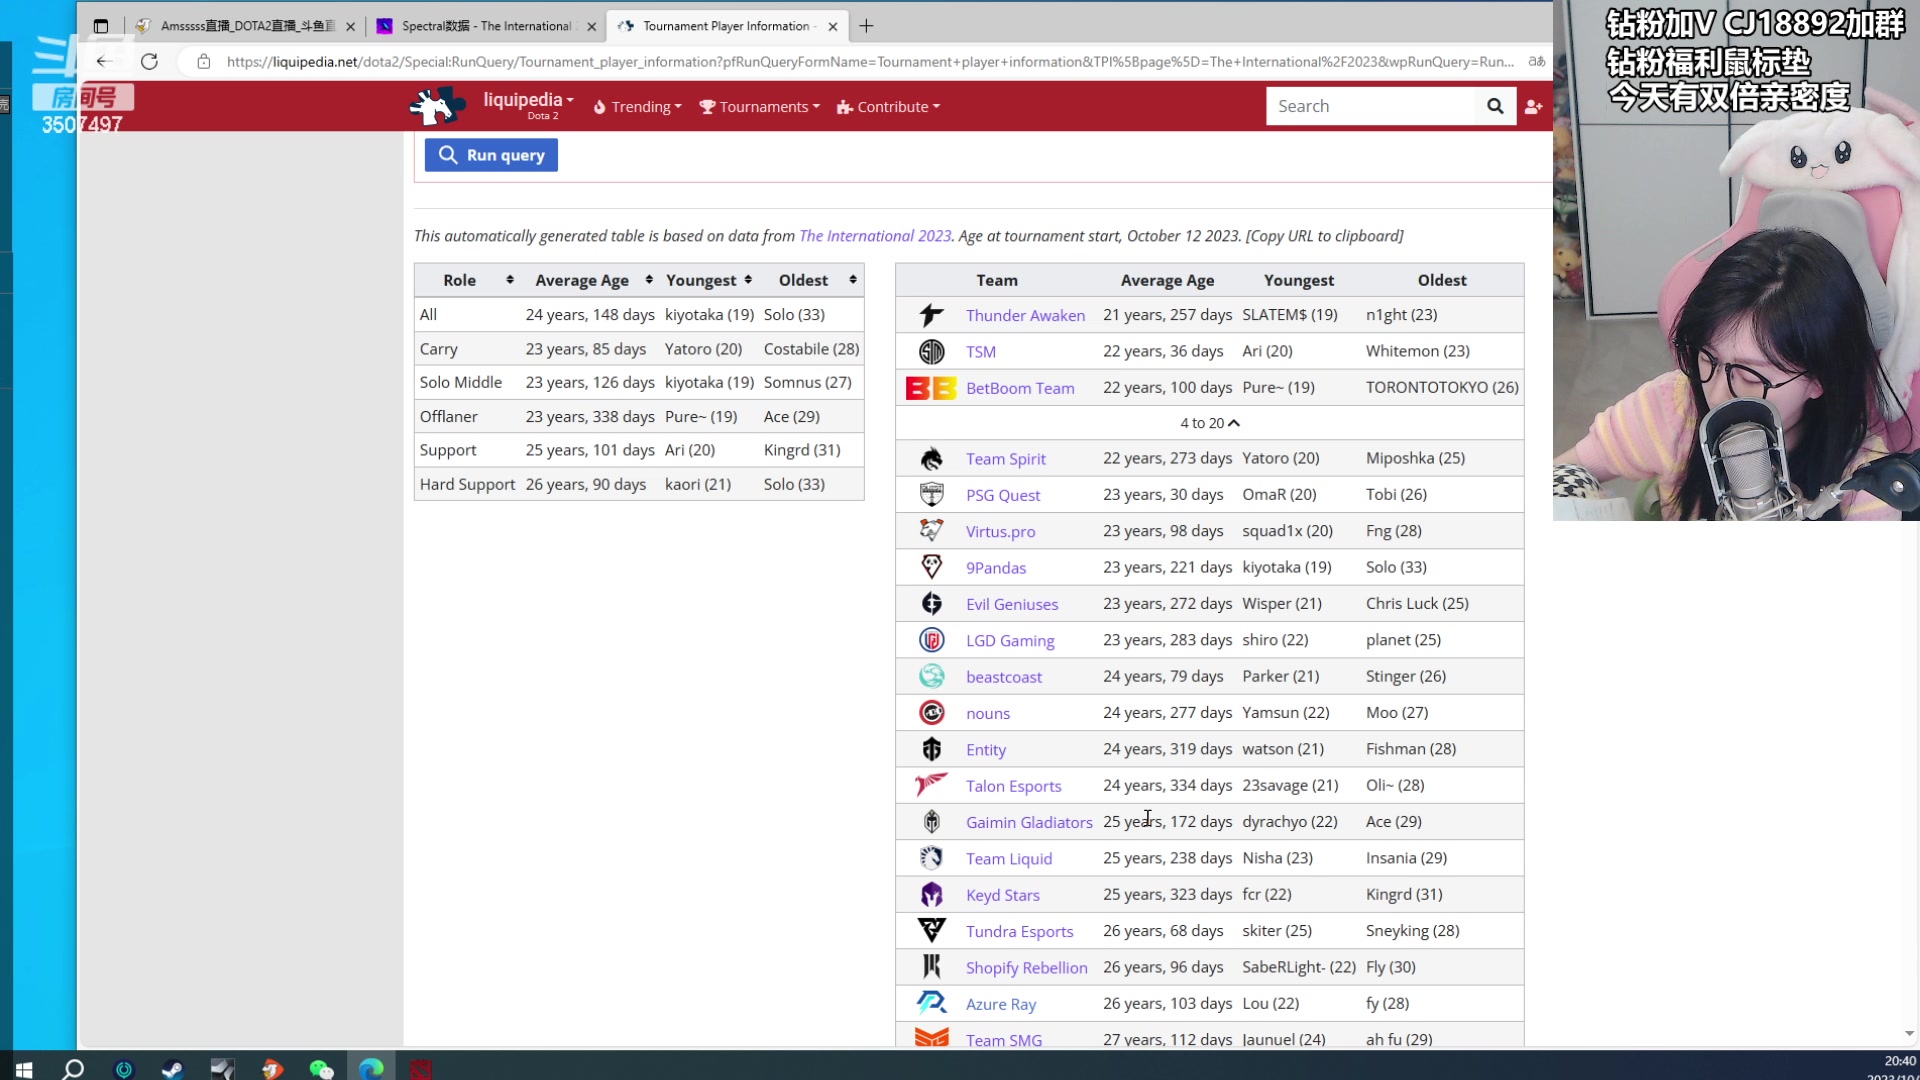Viewport: 1920px width, 1080px height.
Task: Click the Entity team logo
Action: 931,749
